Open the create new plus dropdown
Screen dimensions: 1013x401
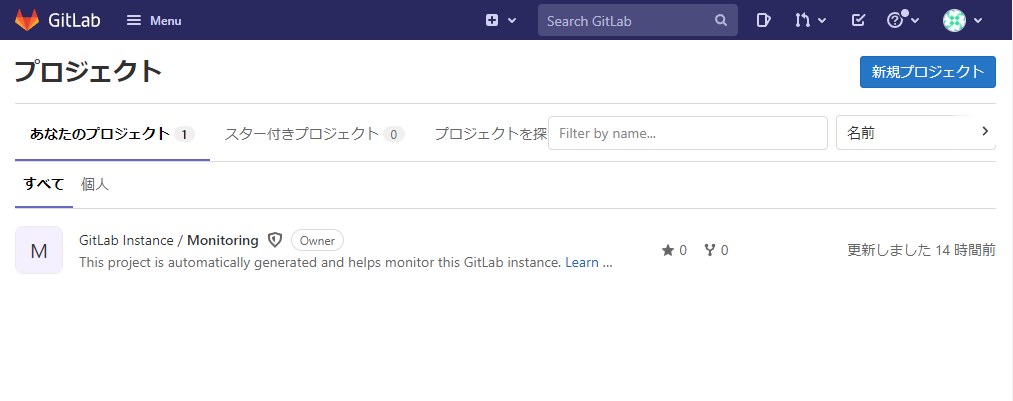point(501,21)
